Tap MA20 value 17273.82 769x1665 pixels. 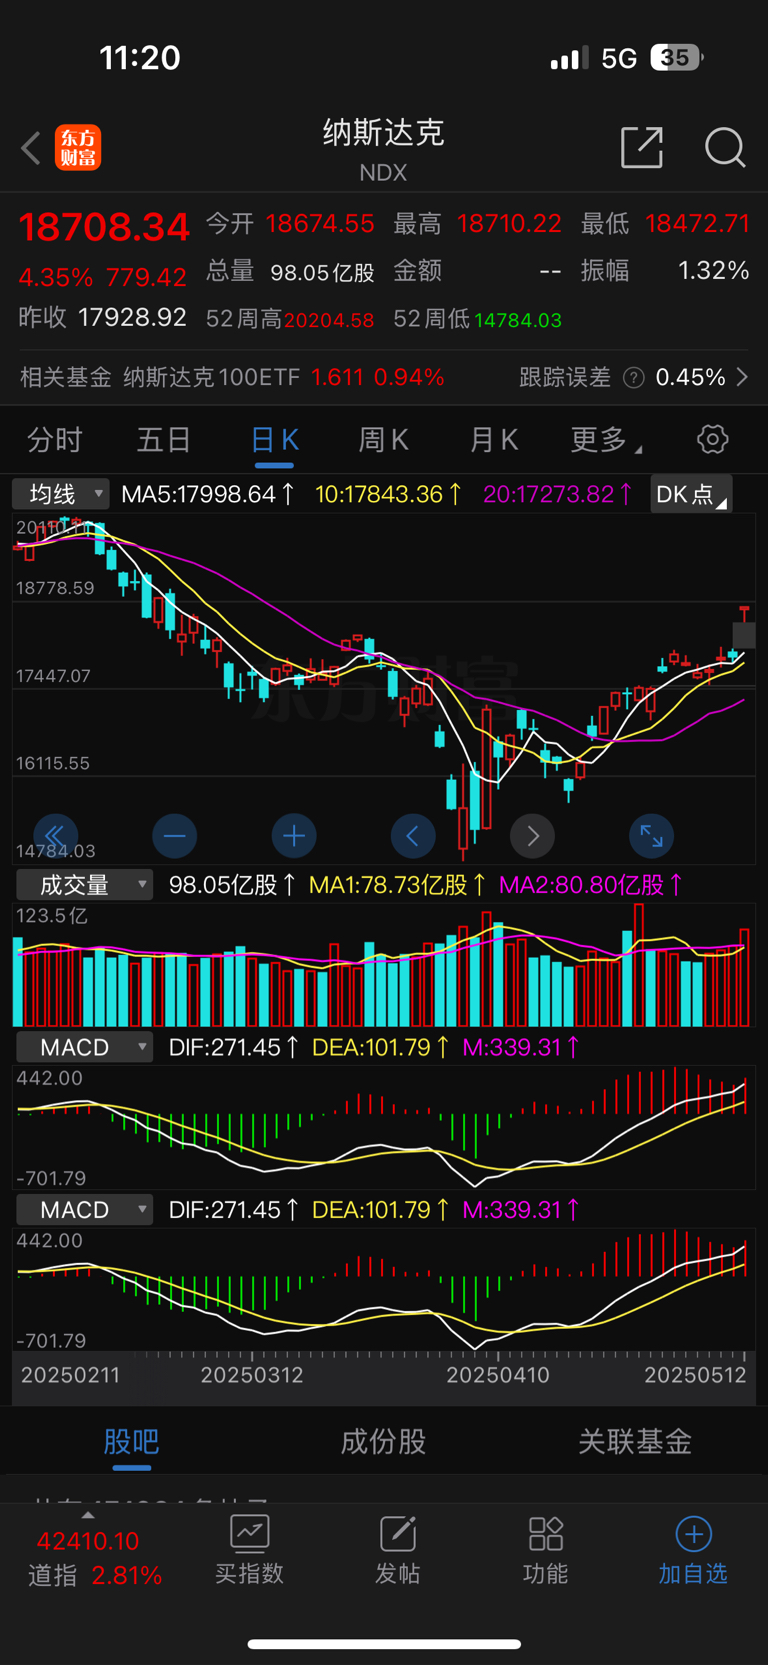pos(558,494)
